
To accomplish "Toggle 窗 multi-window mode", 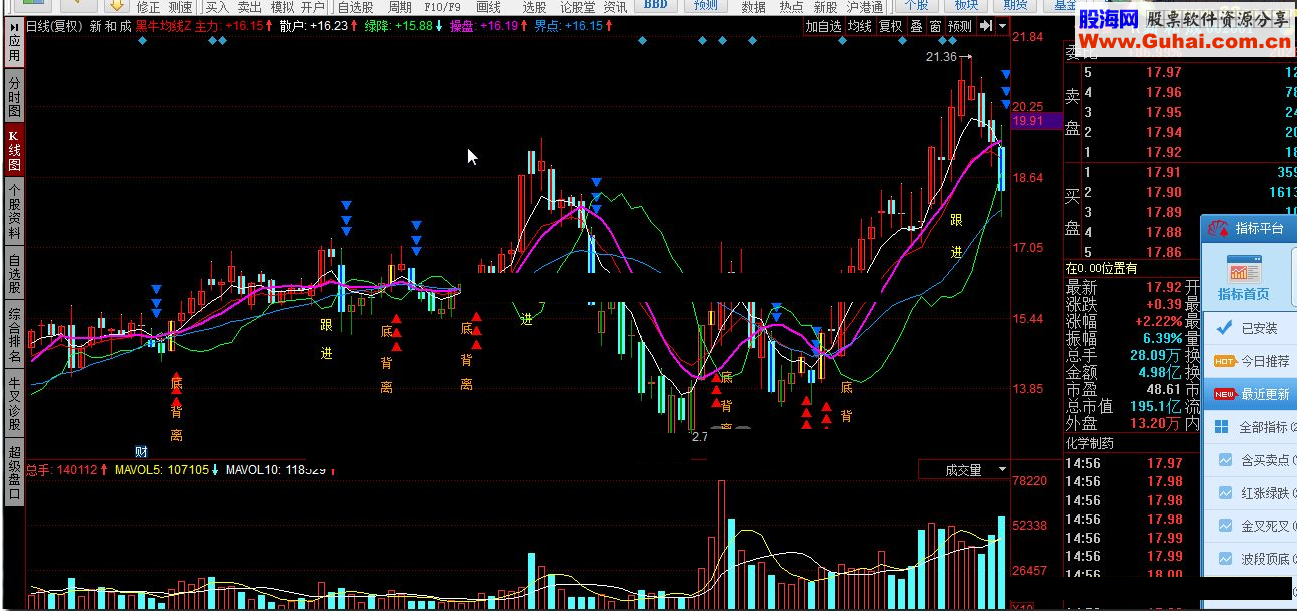I will [x=935, y=26].
